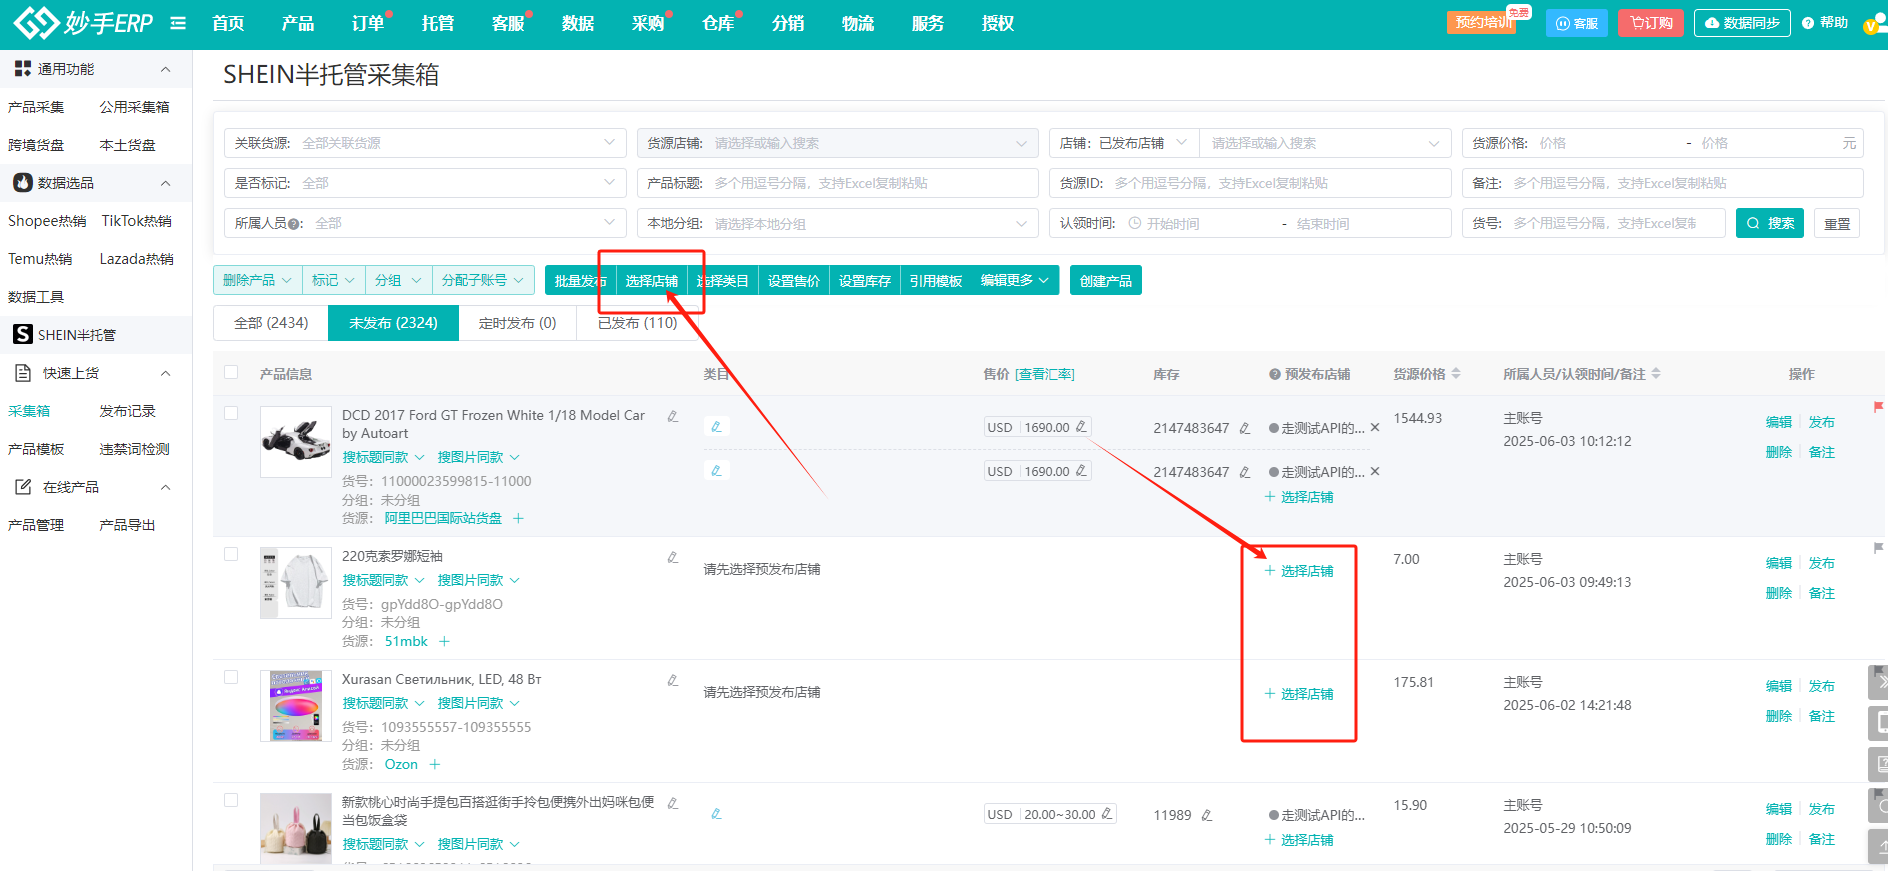Focus the 产品标题 search input
This screenshot has width=1888, height=871.
[x=837, y=183]
